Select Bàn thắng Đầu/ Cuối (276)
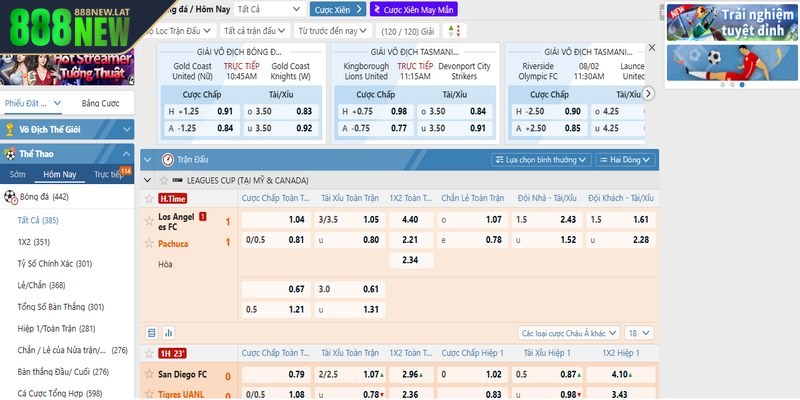This screenshot has height=400, width=800. (63, 372)
